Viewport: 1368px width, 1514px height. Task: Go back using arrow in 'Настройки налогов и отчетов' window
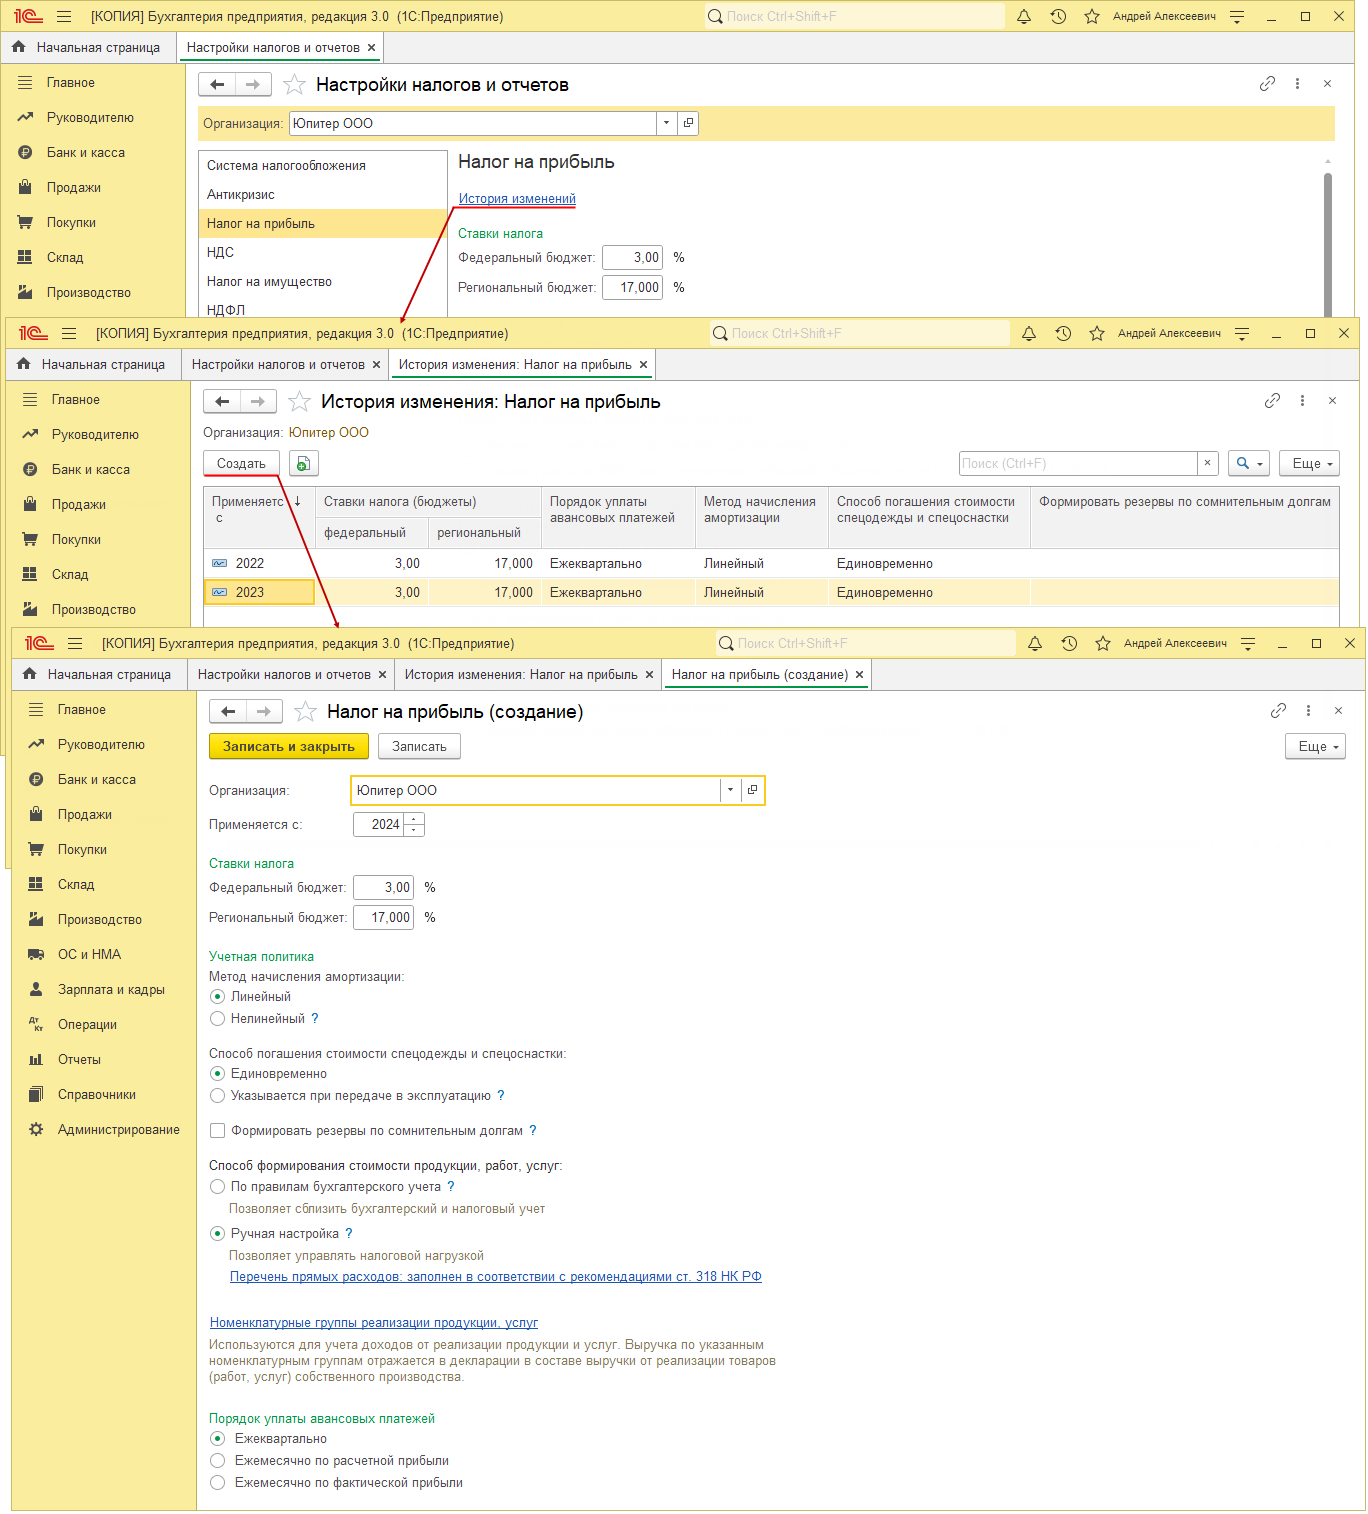(x=217, y=85)
